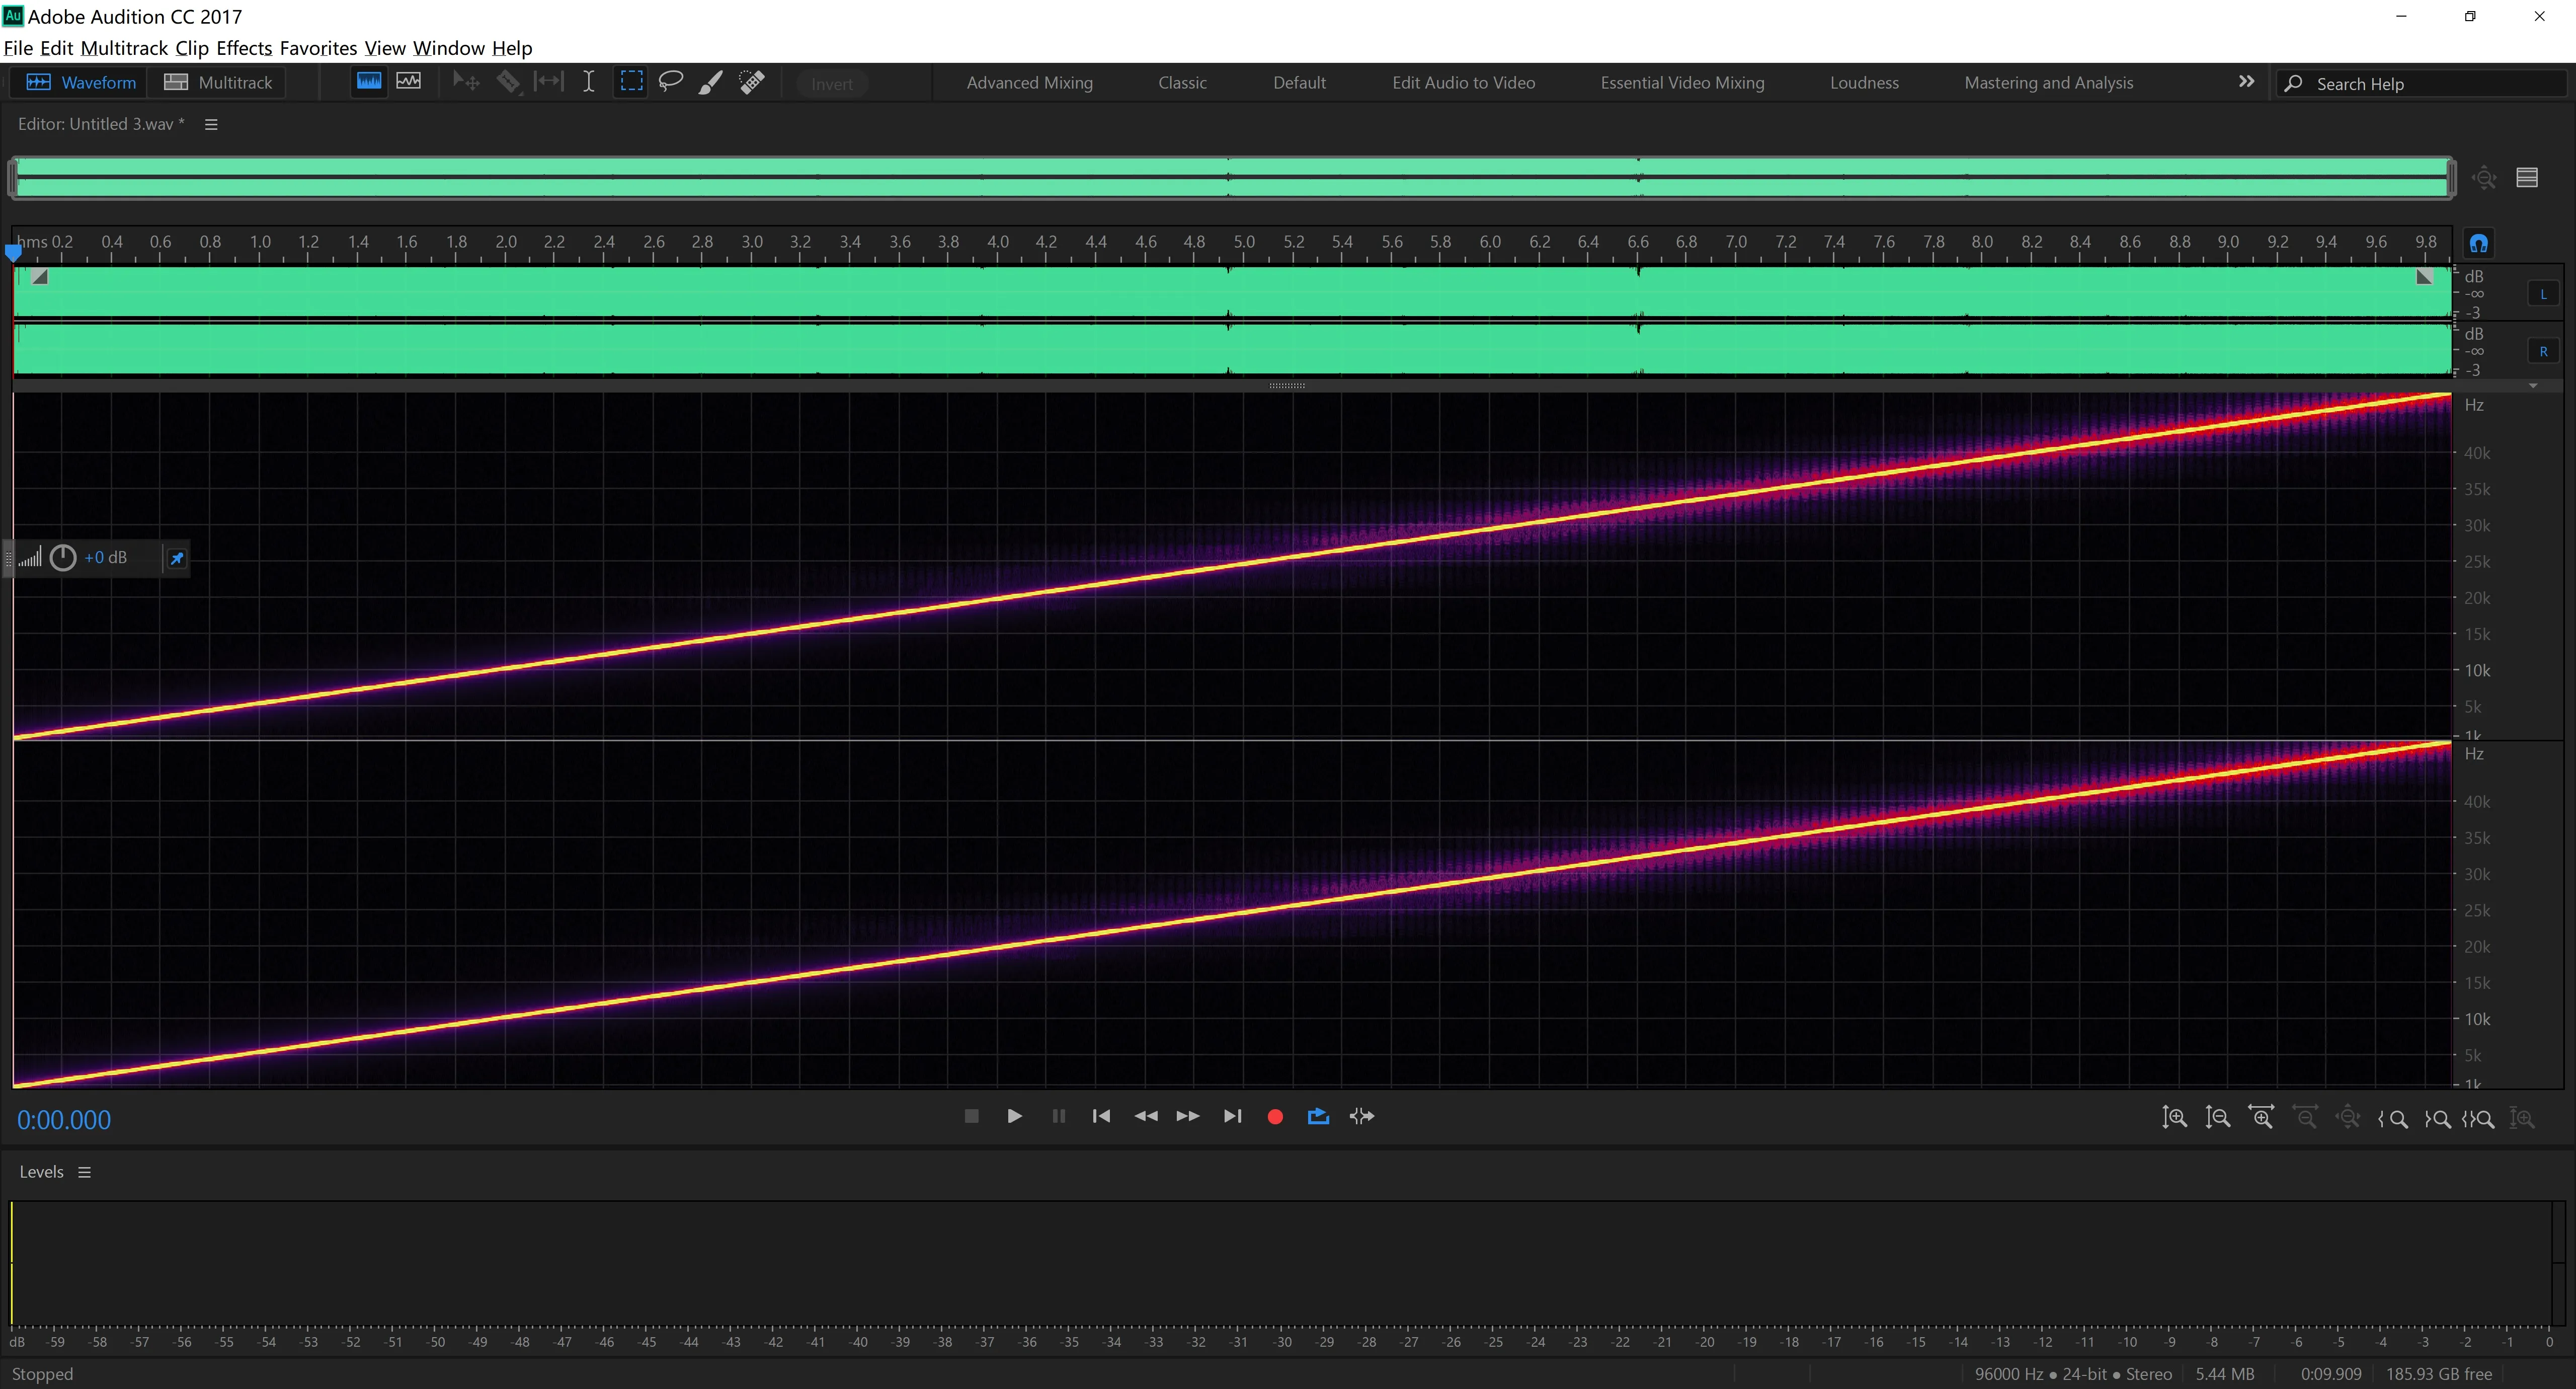Click Zoom Out Amplitude icon
This screenshot has width=2576, height=1389.
(2217, 1117)
